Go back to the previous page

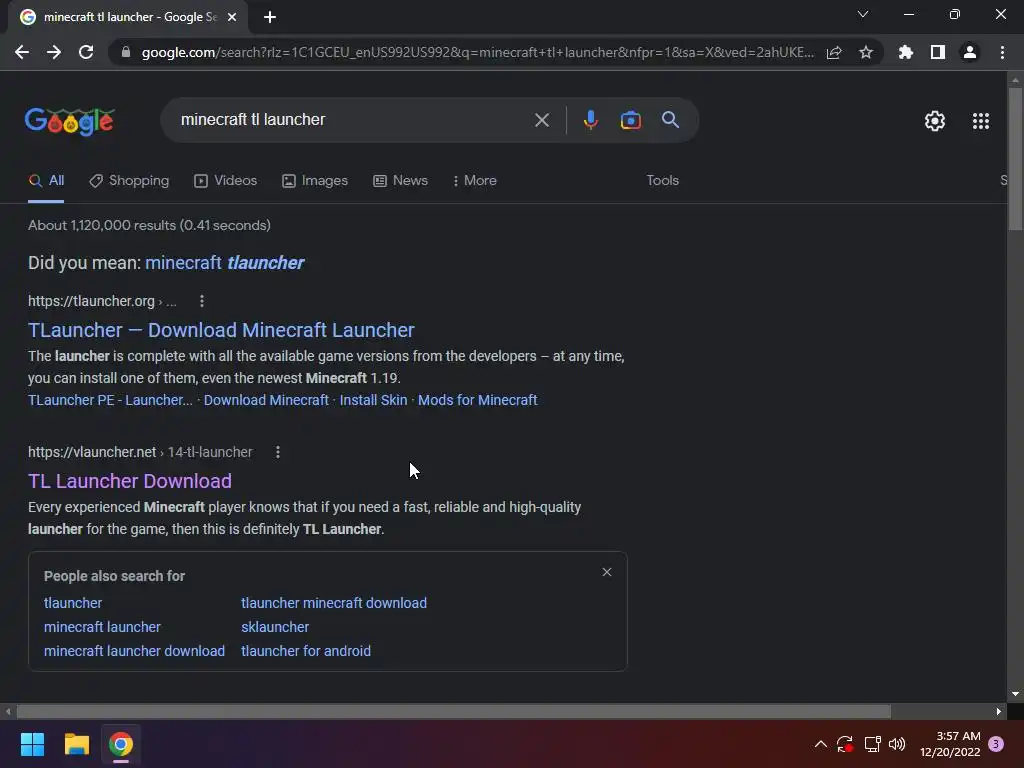tap(22, 52)
